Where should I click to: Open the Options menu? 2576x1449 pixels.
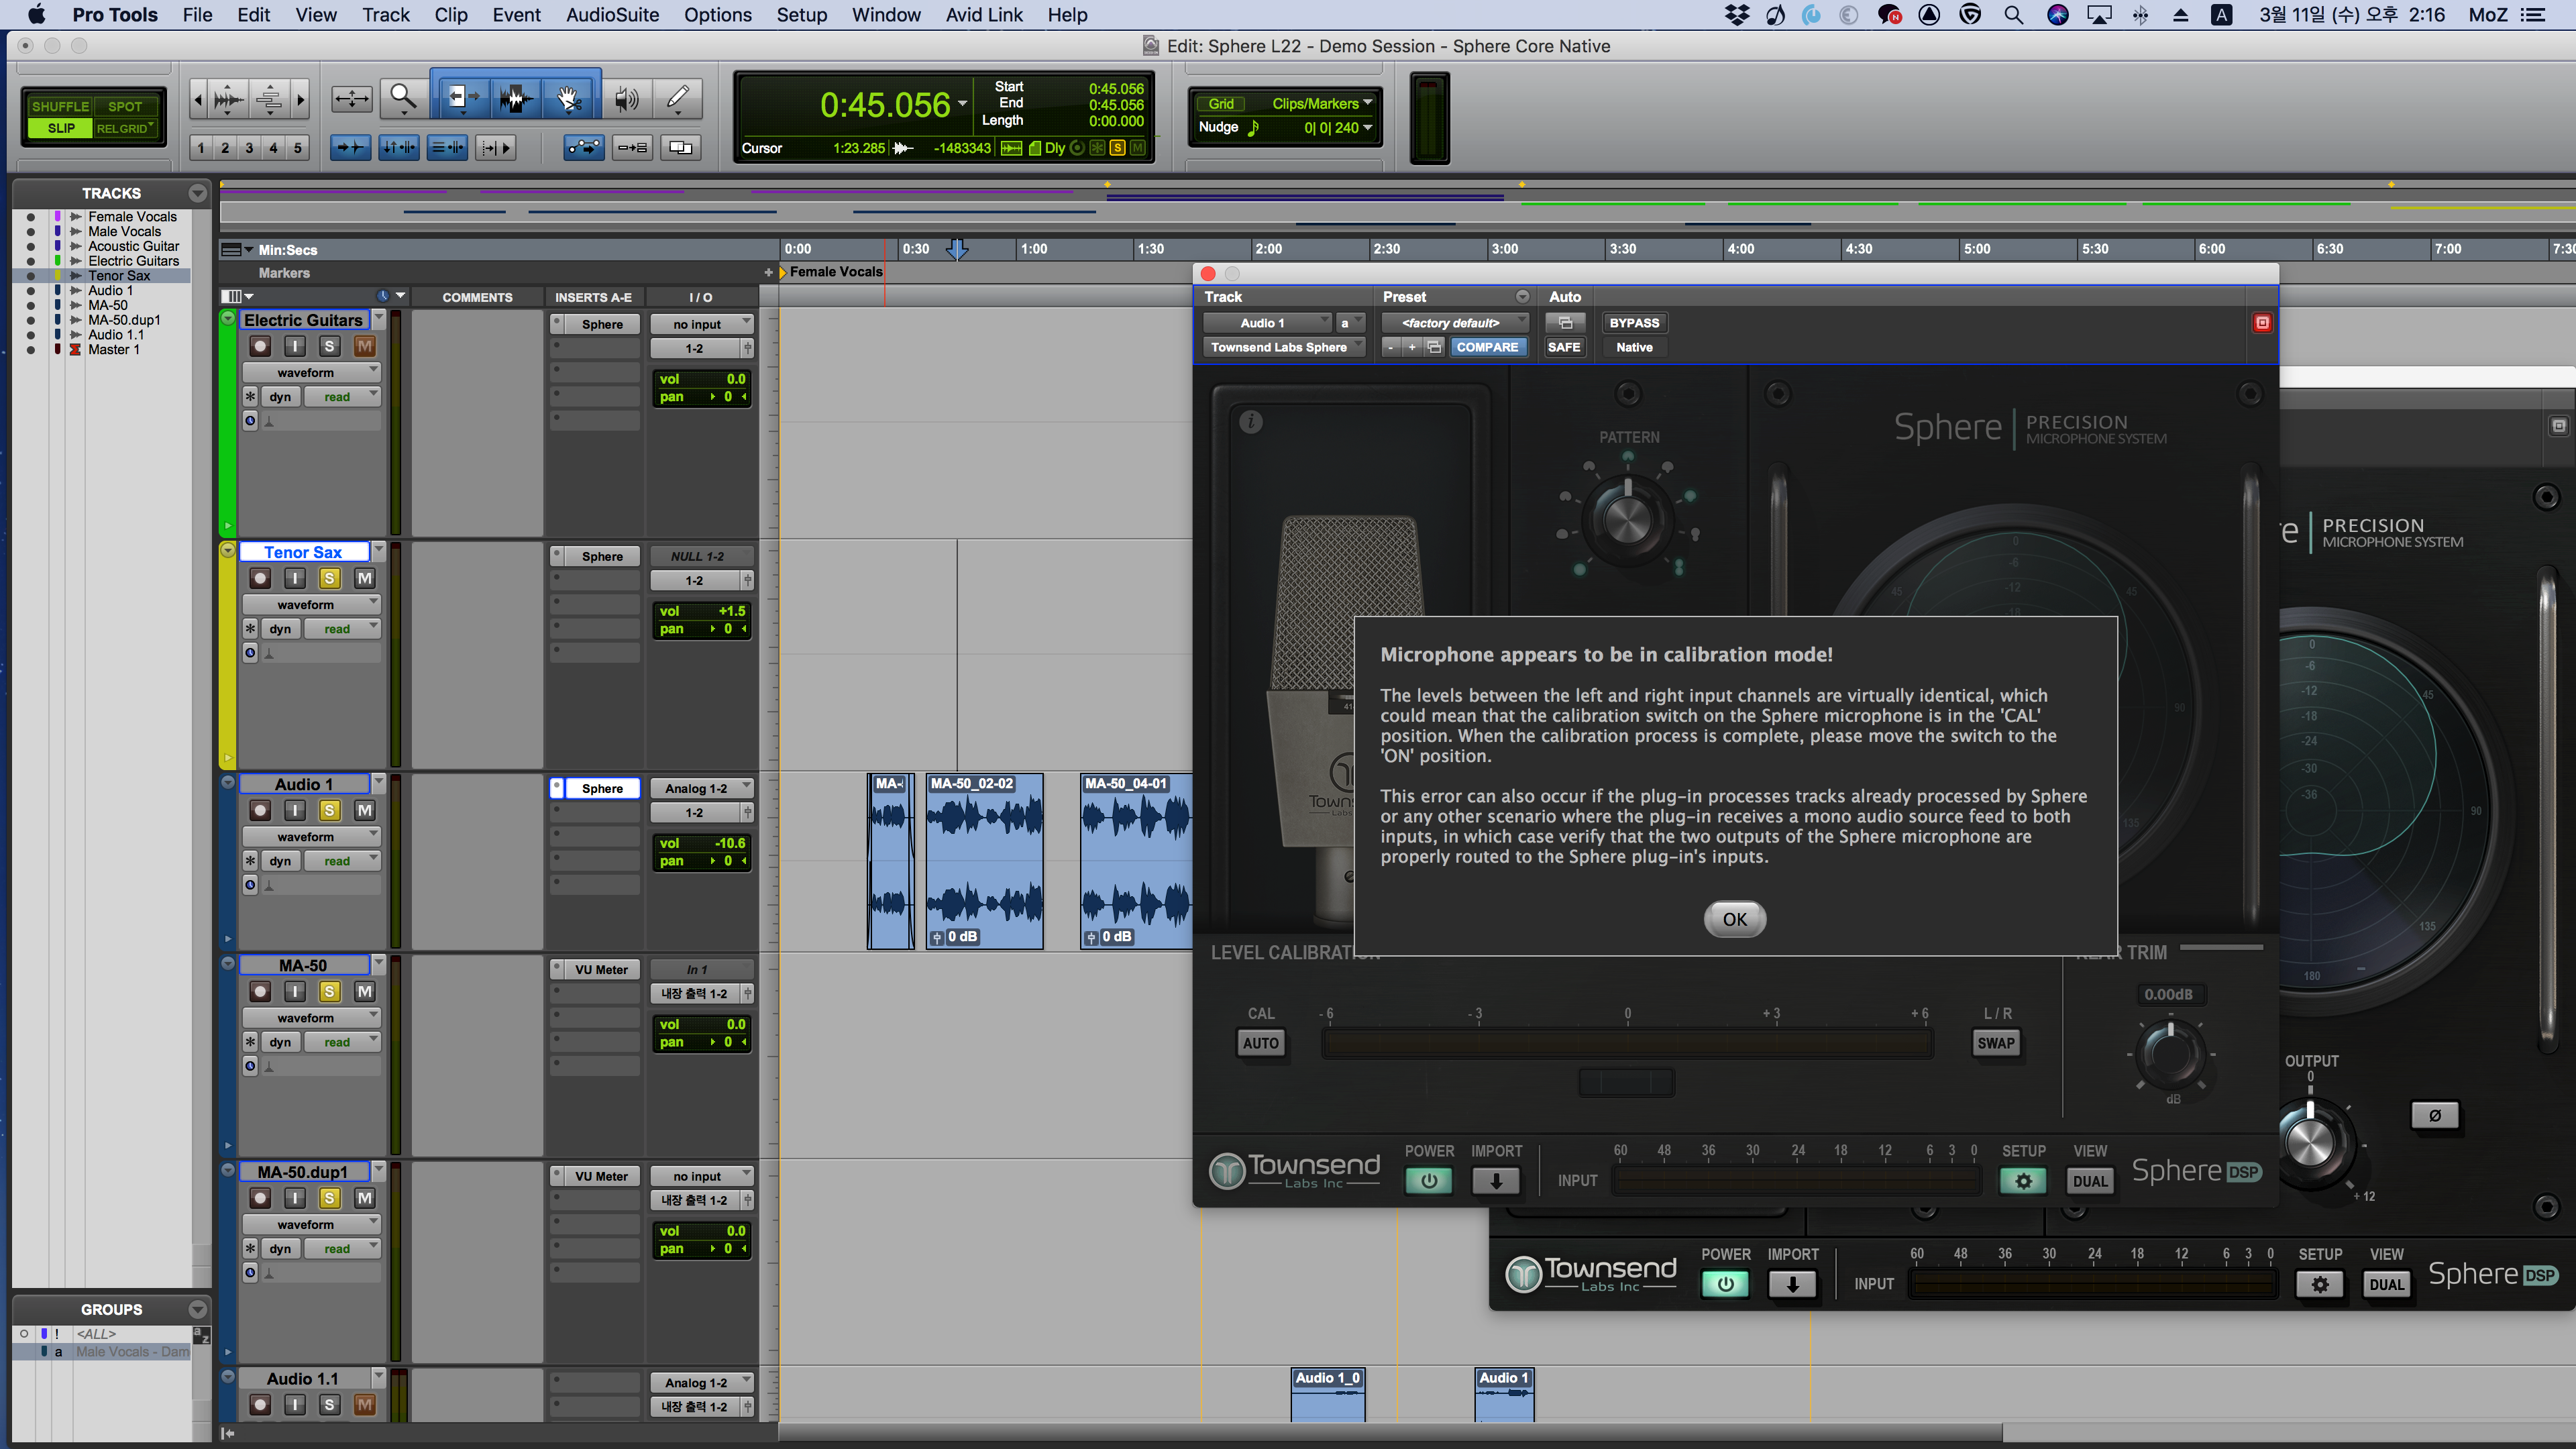point(717,15)
